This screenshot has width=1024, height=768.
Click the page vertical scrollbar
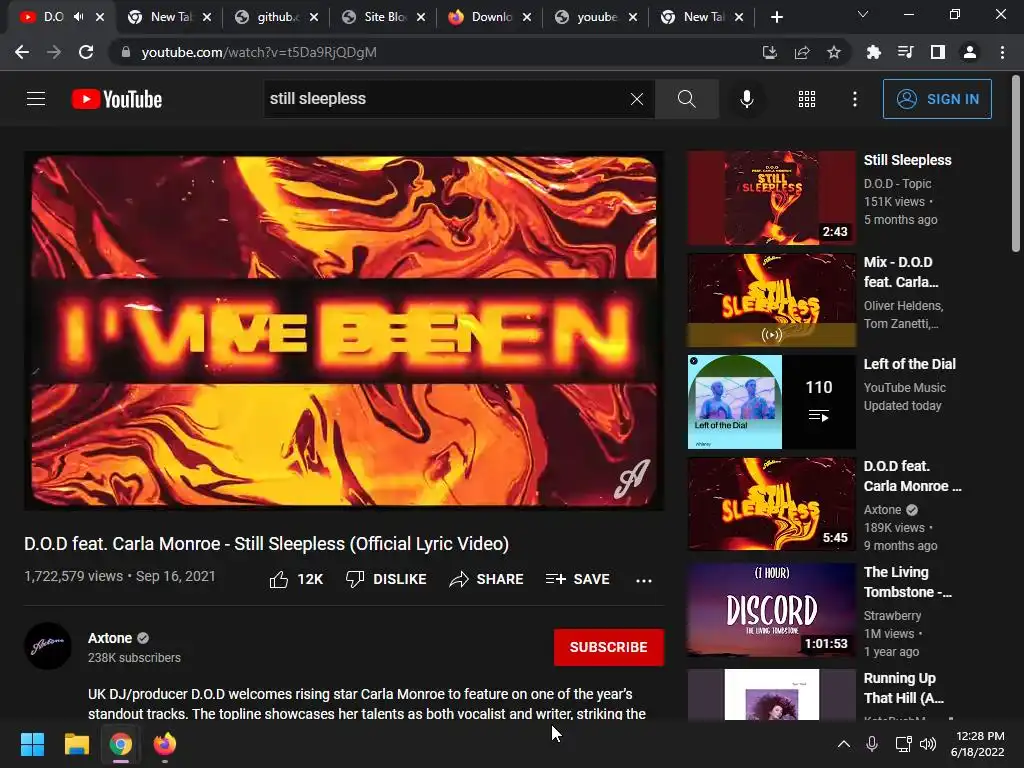1016,163
